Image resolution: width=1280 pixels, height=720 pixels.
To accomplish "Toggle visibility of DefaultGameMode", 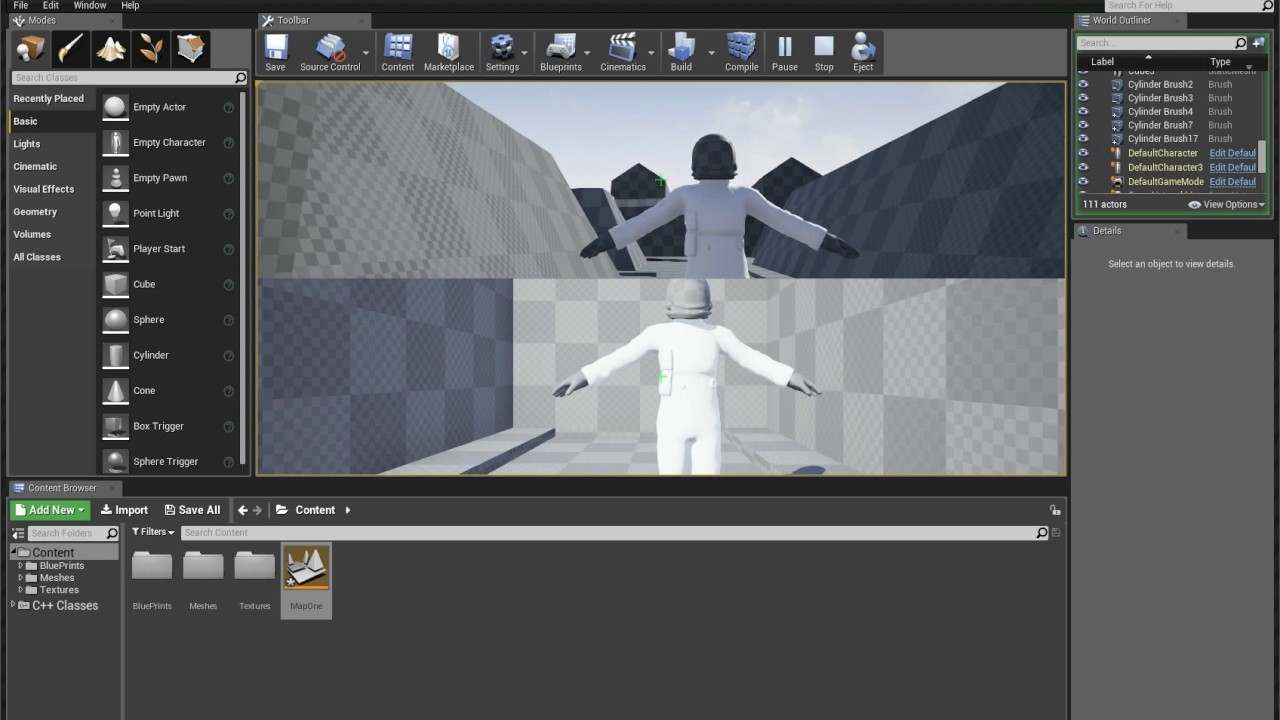I will tap(1082, 182).
